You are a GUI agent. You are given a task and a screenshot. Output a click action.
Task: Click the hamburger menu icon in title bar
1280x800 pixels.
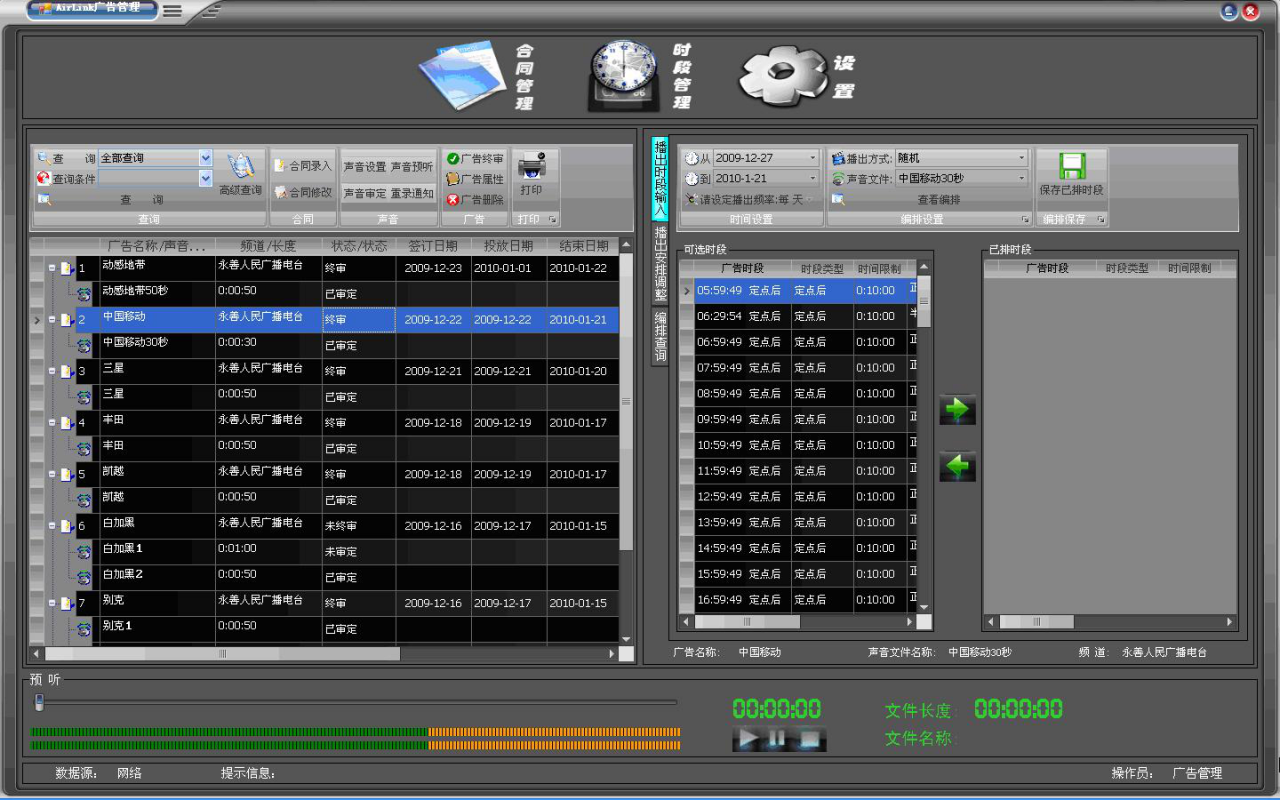(x=172, y=11)
